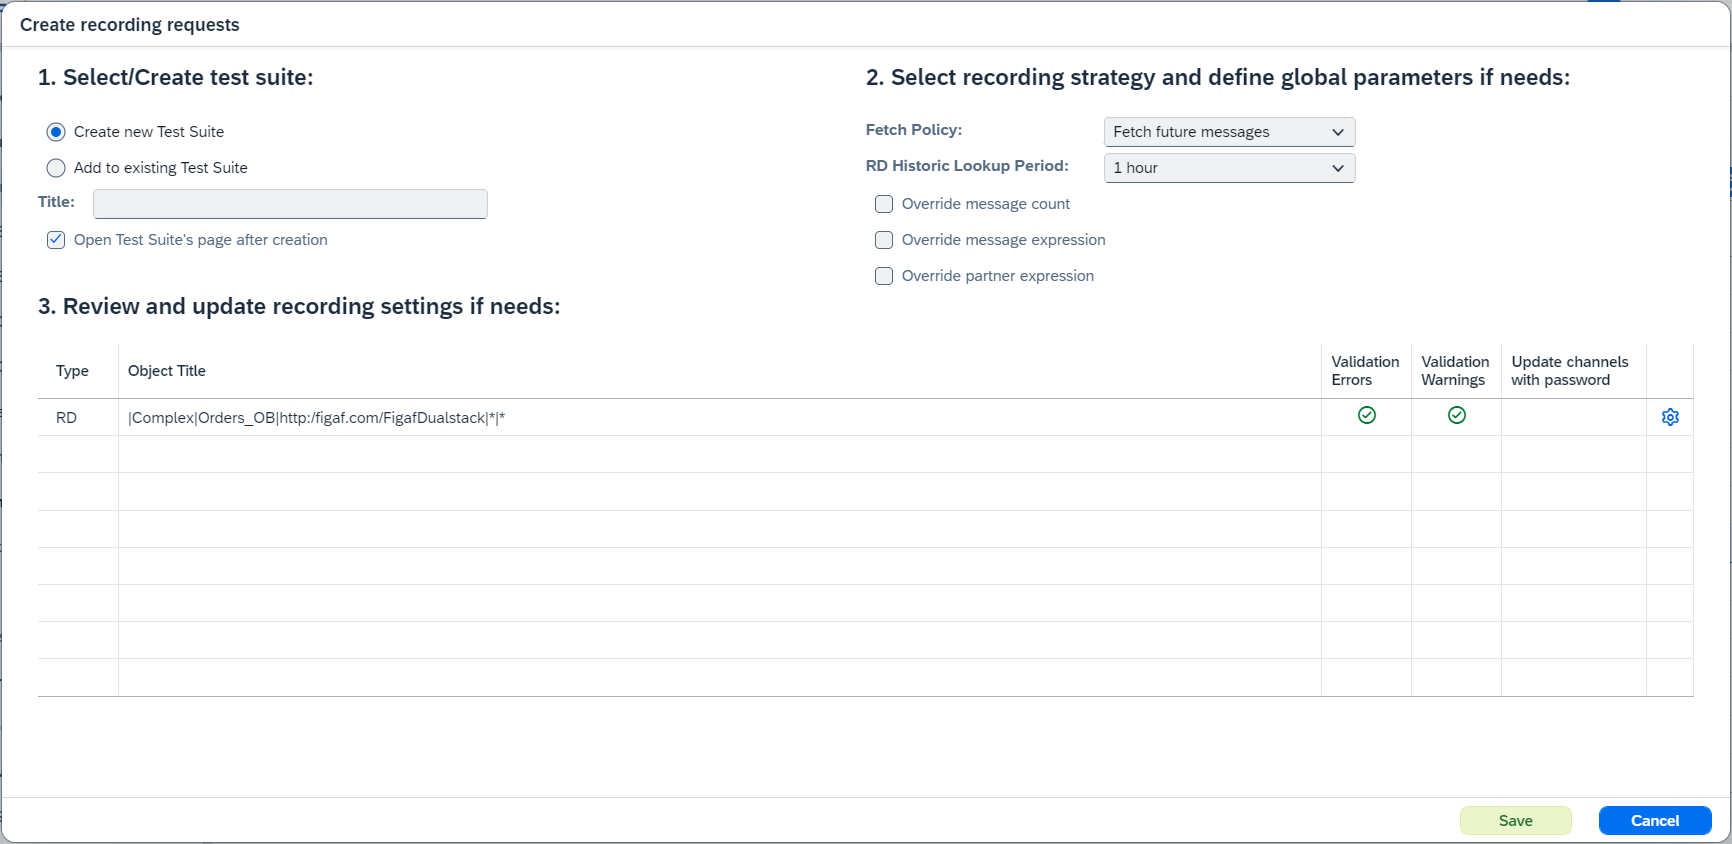Click the Create recording requests dialog title

click(x=130, y=25)
